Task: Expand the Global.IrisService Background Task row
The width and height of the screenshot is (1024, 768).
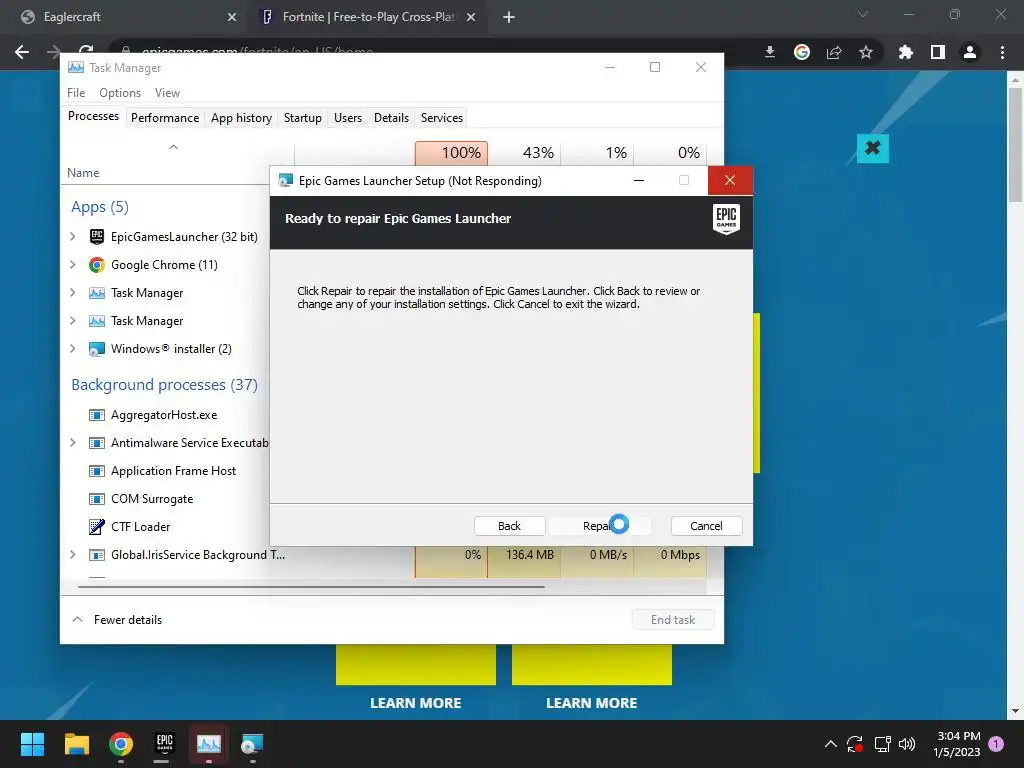Action: pyautogui.click(x=72, y=554)
